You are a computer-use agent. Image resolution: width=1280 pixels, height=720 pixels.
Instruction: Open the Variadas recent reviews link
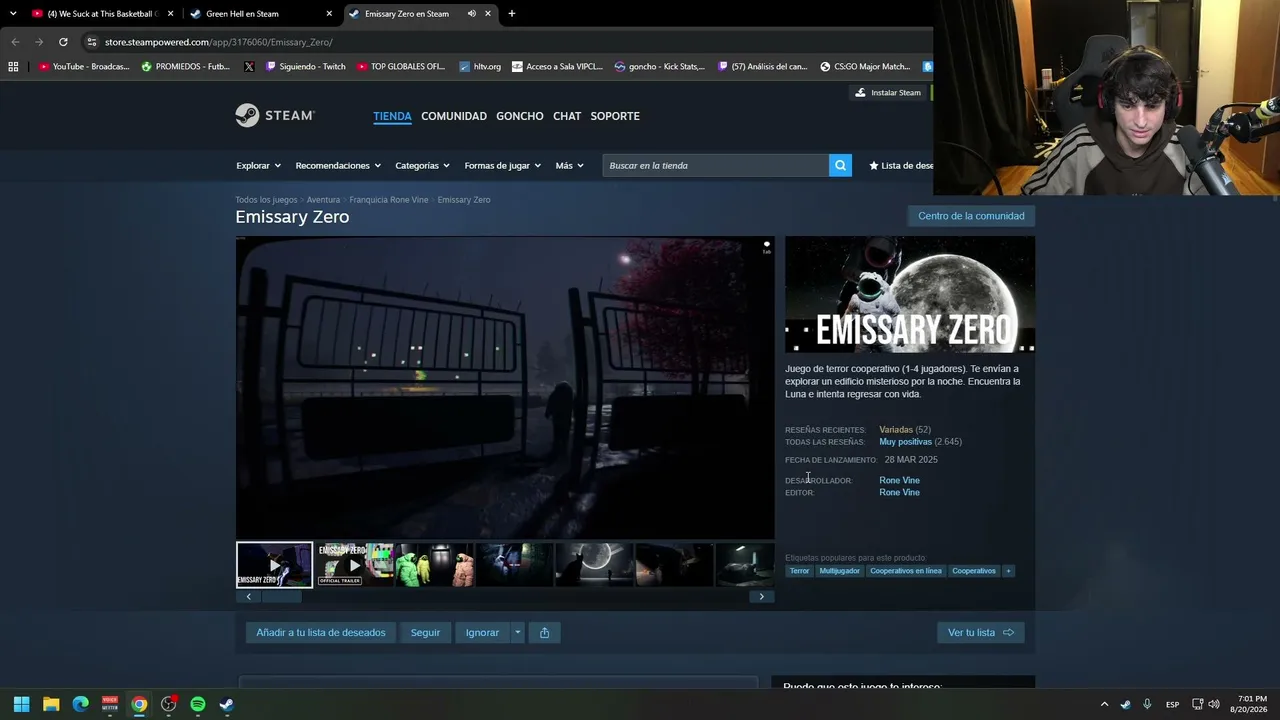click(896, 430)
